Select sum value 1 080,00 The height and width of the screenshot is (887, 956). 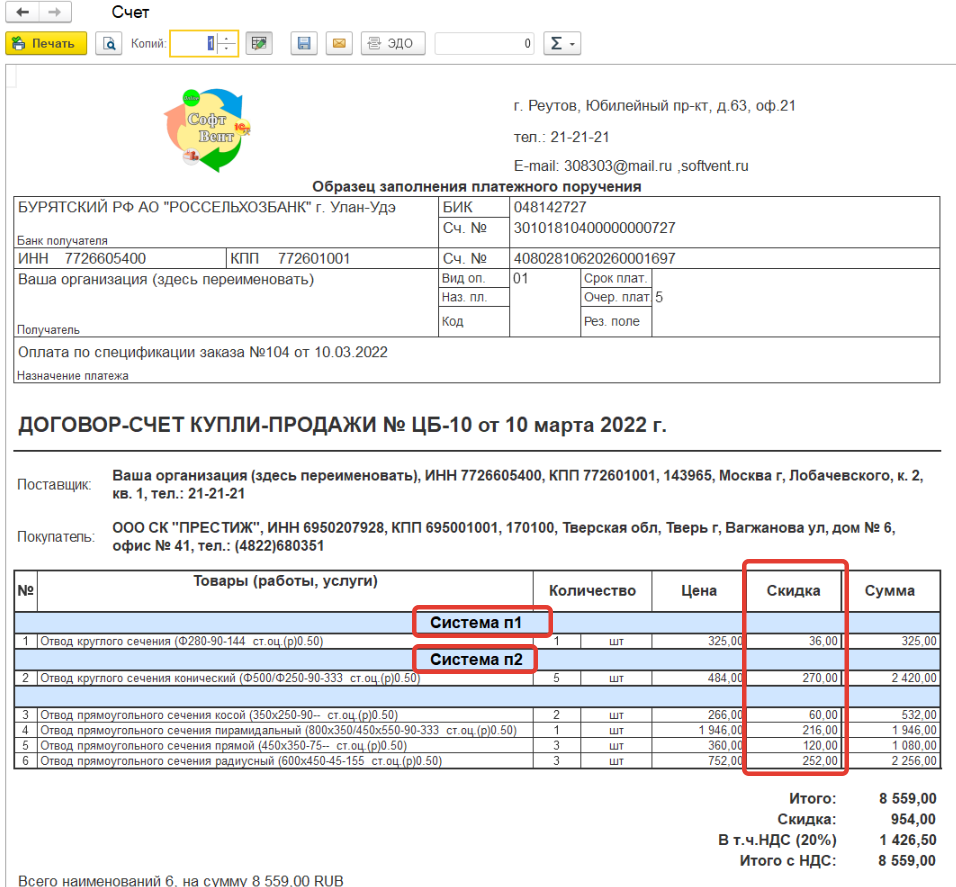914,746
